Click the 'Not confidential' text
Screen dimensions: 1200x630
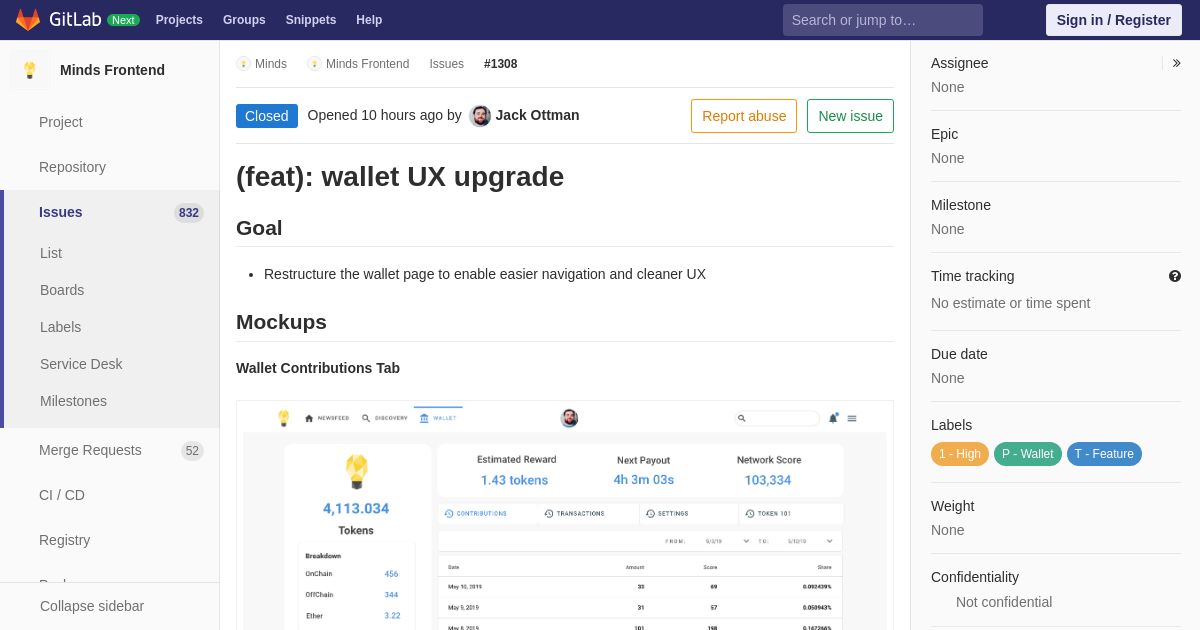tap(1004, 602)
